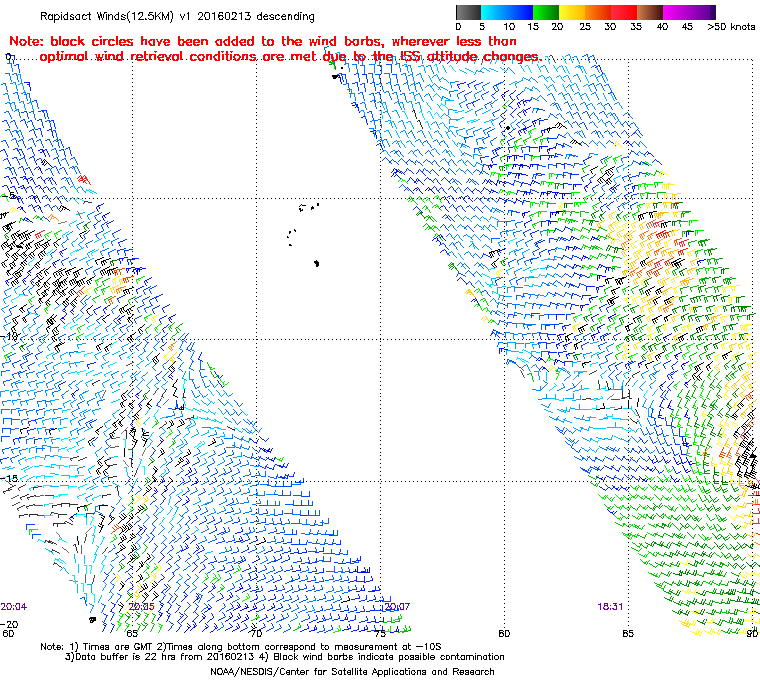Click the 'NOAA/NESDIS/Center for Satellite Applications and Research' credit

coord(352,672)
